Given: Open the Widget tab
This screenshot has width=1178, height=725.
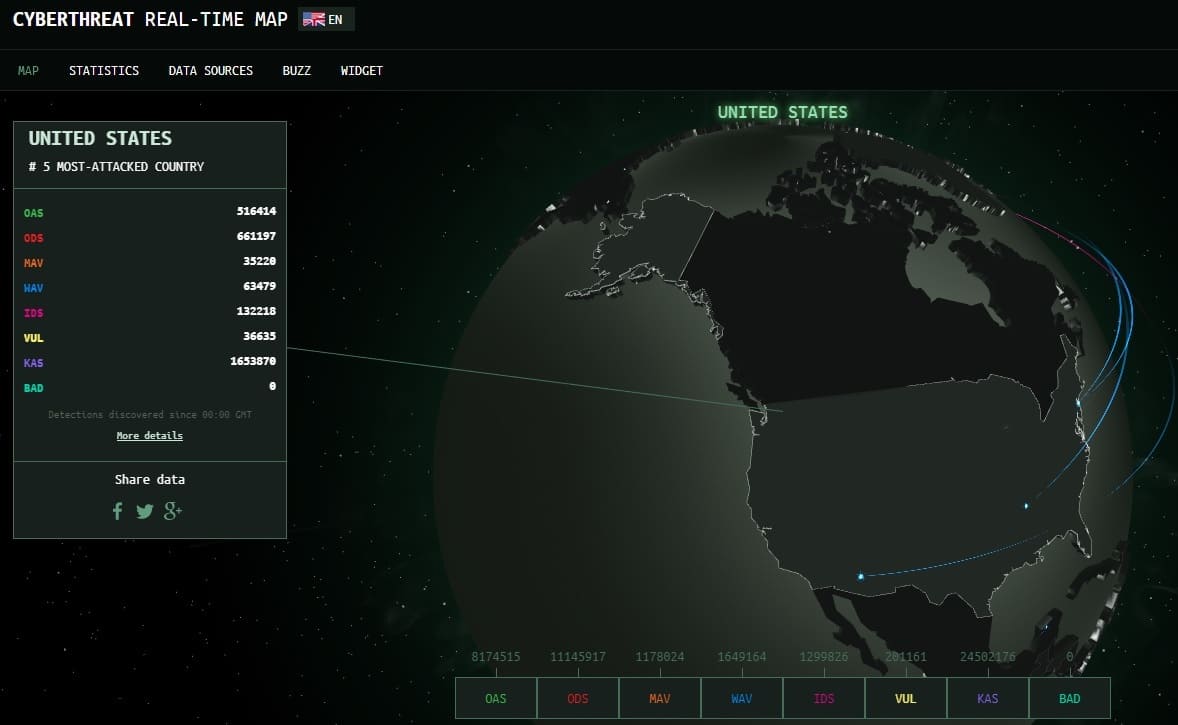Looking at the screenshot, I should point(361,71).
